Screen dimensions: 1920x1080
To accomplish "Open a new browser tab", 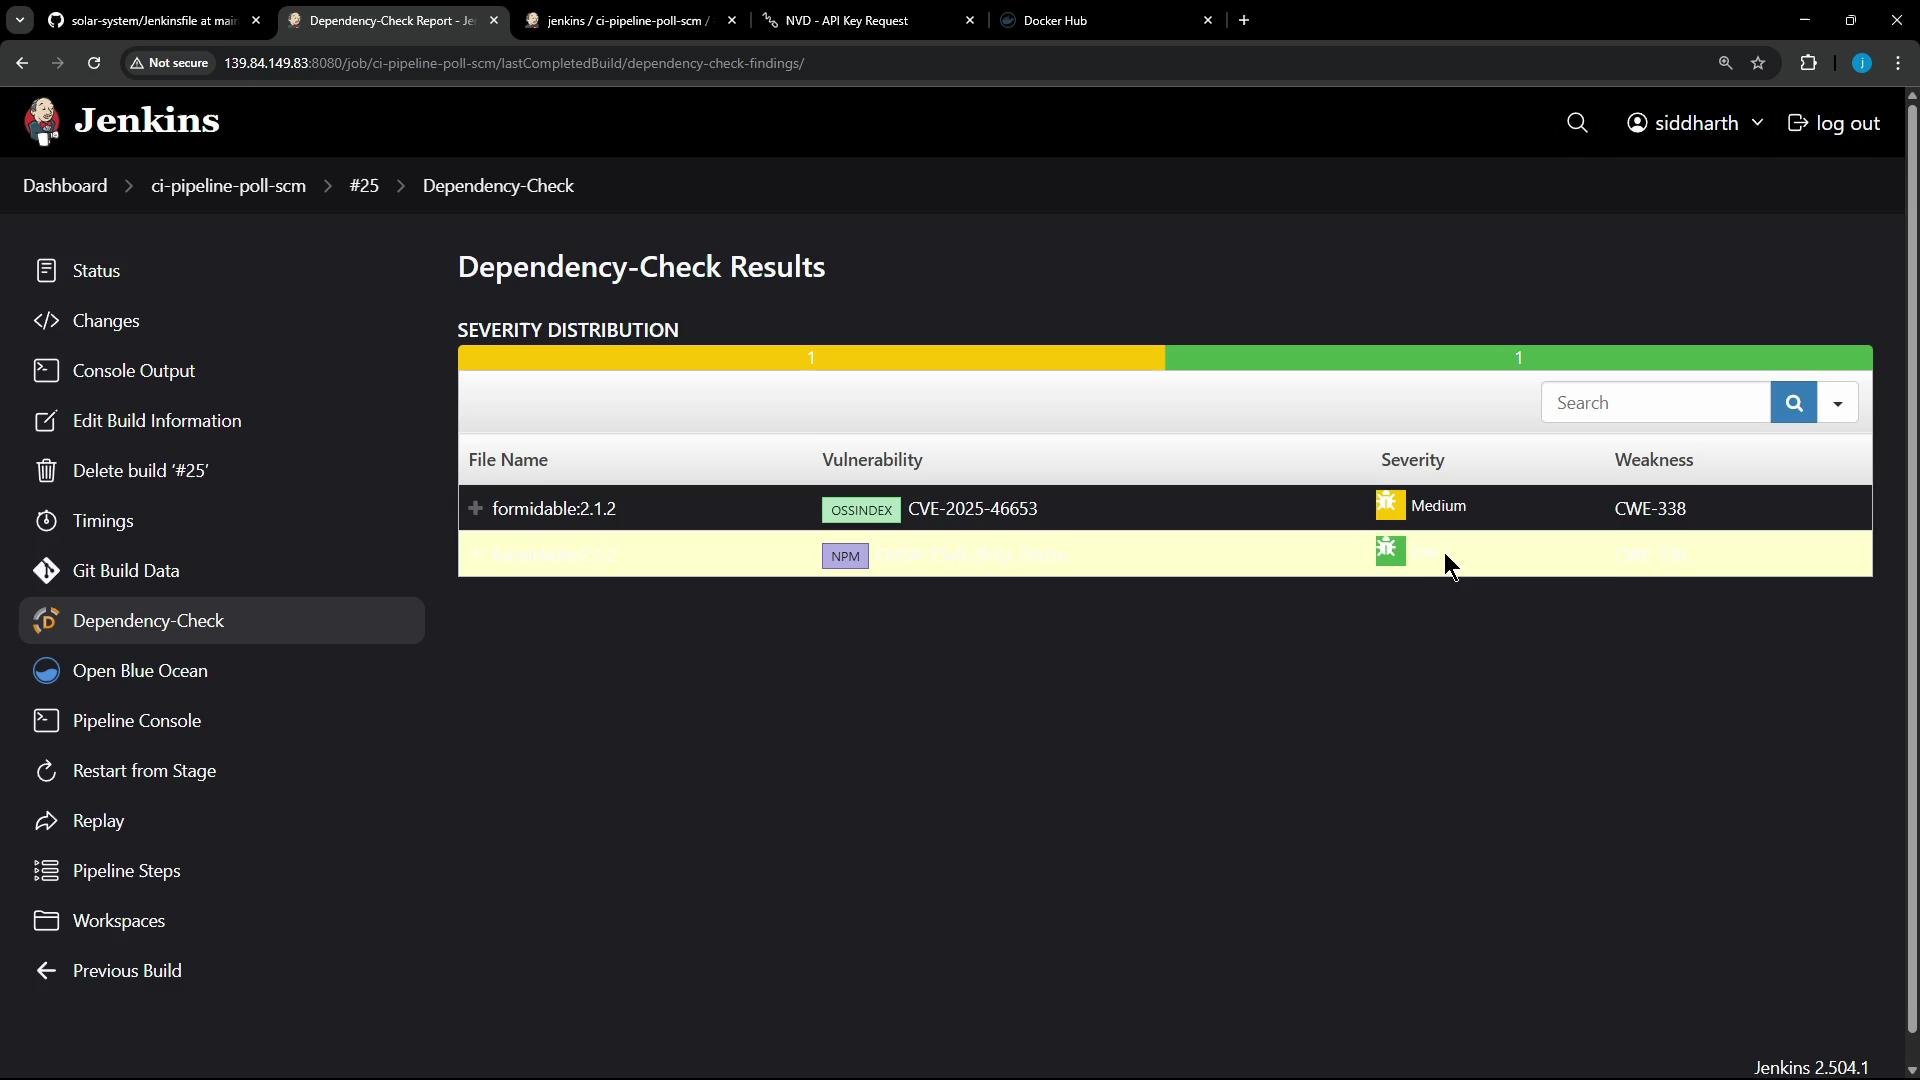I will 1244,20.
